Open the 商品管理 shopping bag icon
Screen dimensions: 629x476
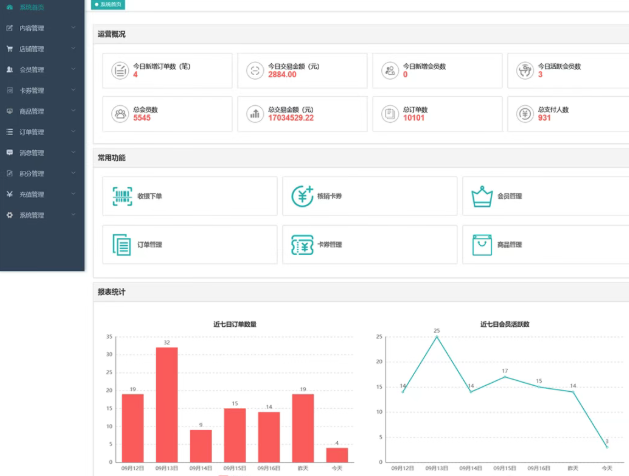(482, 245)
